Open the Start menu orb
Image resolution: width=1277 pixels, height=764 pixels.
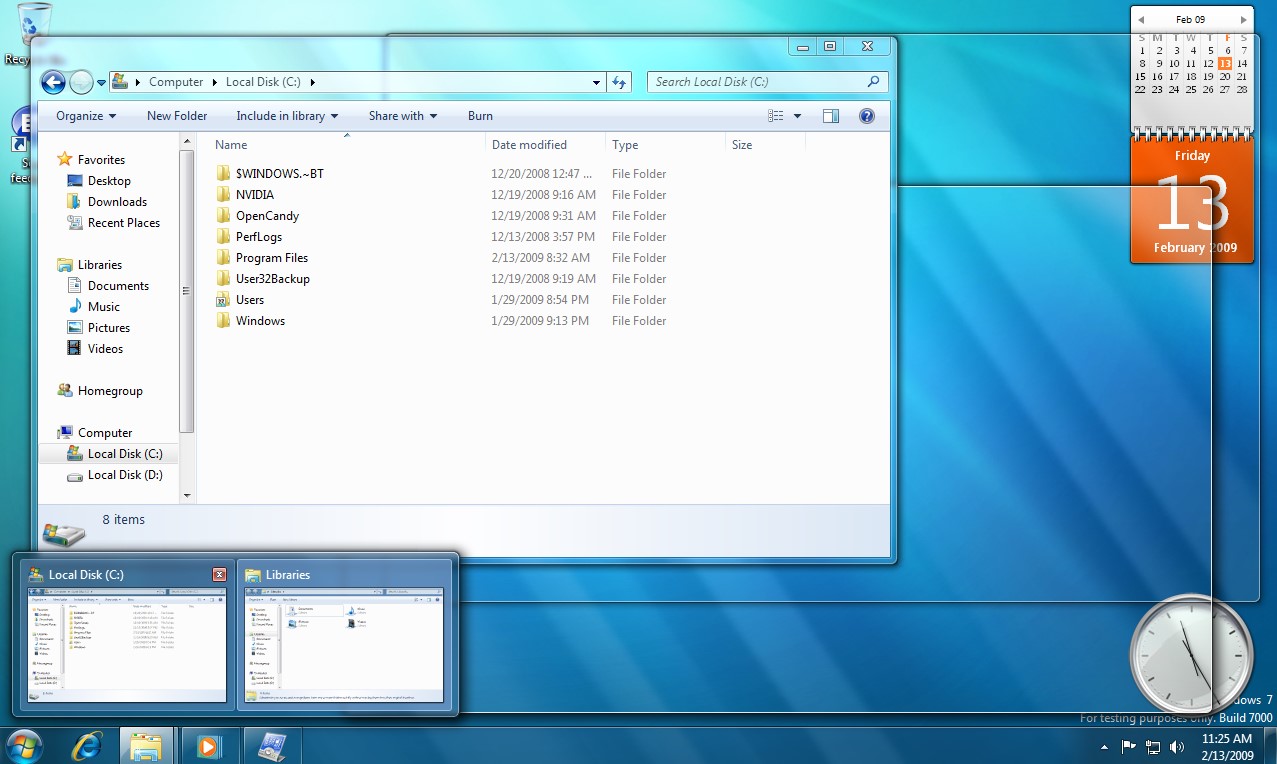[23, 746]
